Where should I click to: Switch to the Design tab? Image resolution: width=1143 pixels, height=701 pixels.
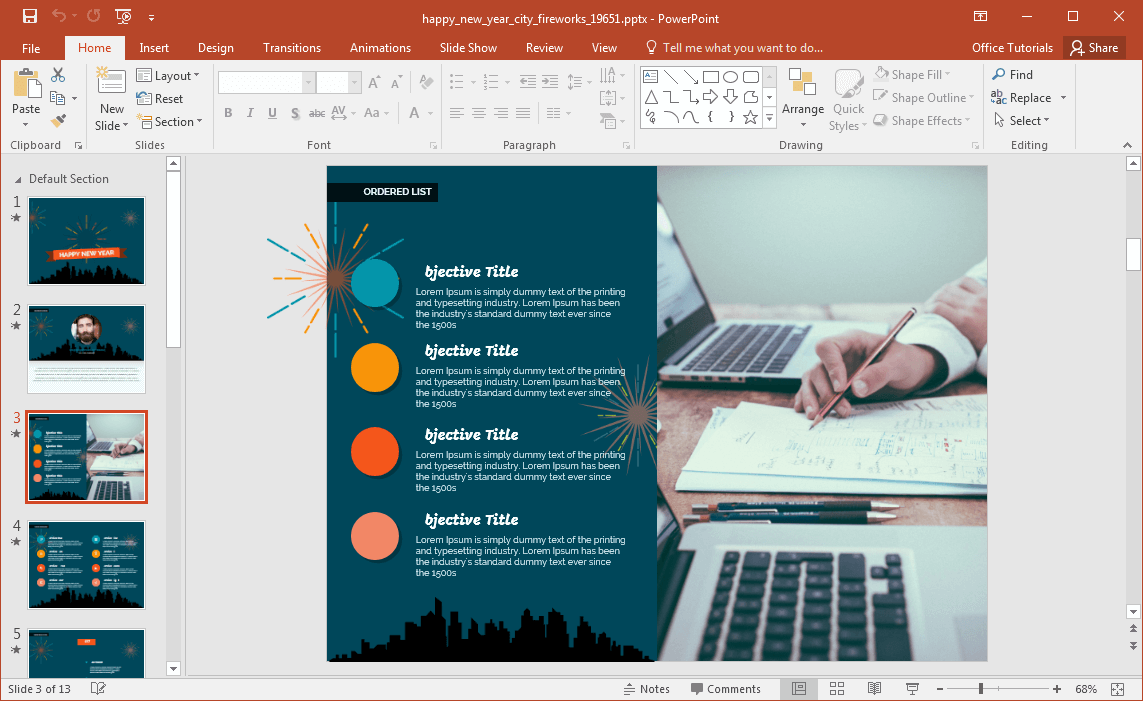(x=215, y=48)
